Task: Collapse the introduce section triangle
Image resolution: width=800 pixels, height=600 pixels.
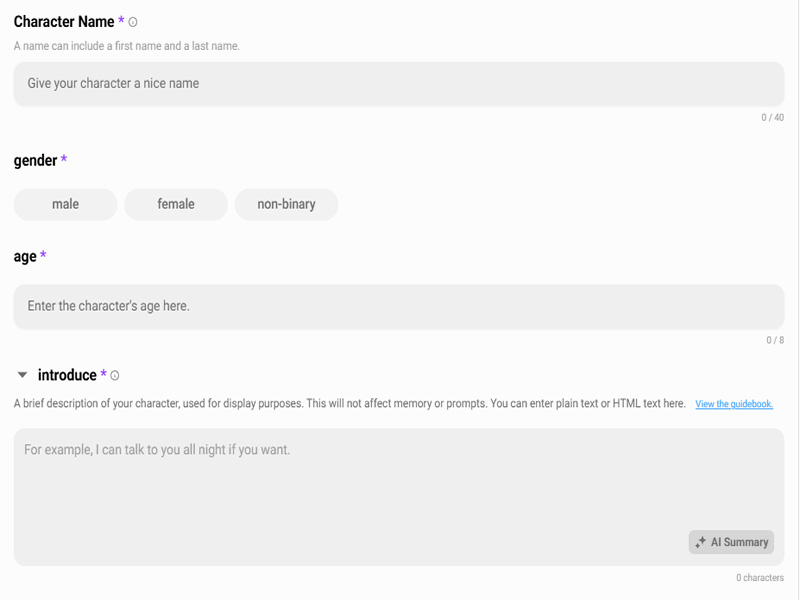Action: pyautogui.click(x=22, y=375)
